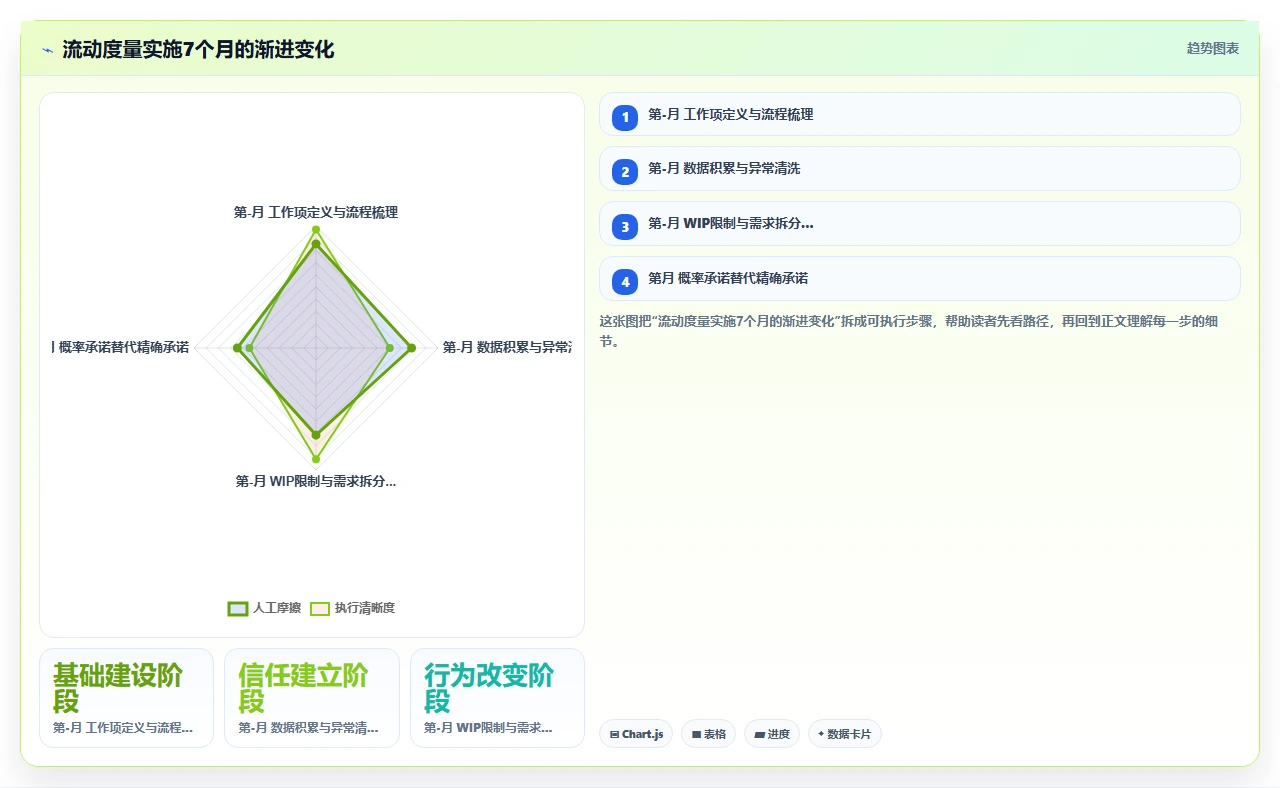Select step 1 工作项定义与流程梳理
1280x788 pixels.
coord(920,114)
